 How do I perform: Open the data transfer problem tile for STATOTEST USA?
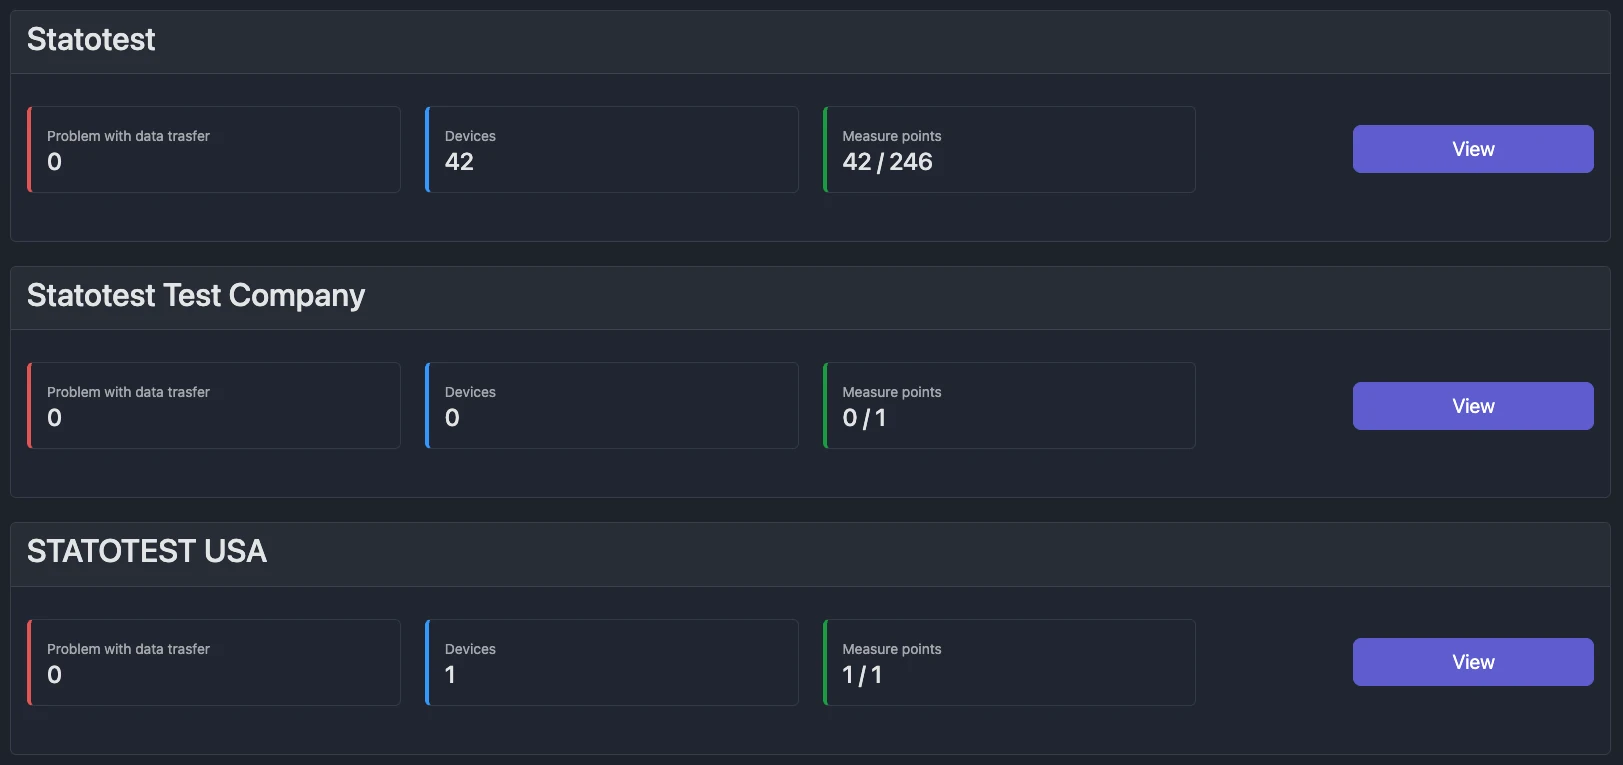pos(213,662)
